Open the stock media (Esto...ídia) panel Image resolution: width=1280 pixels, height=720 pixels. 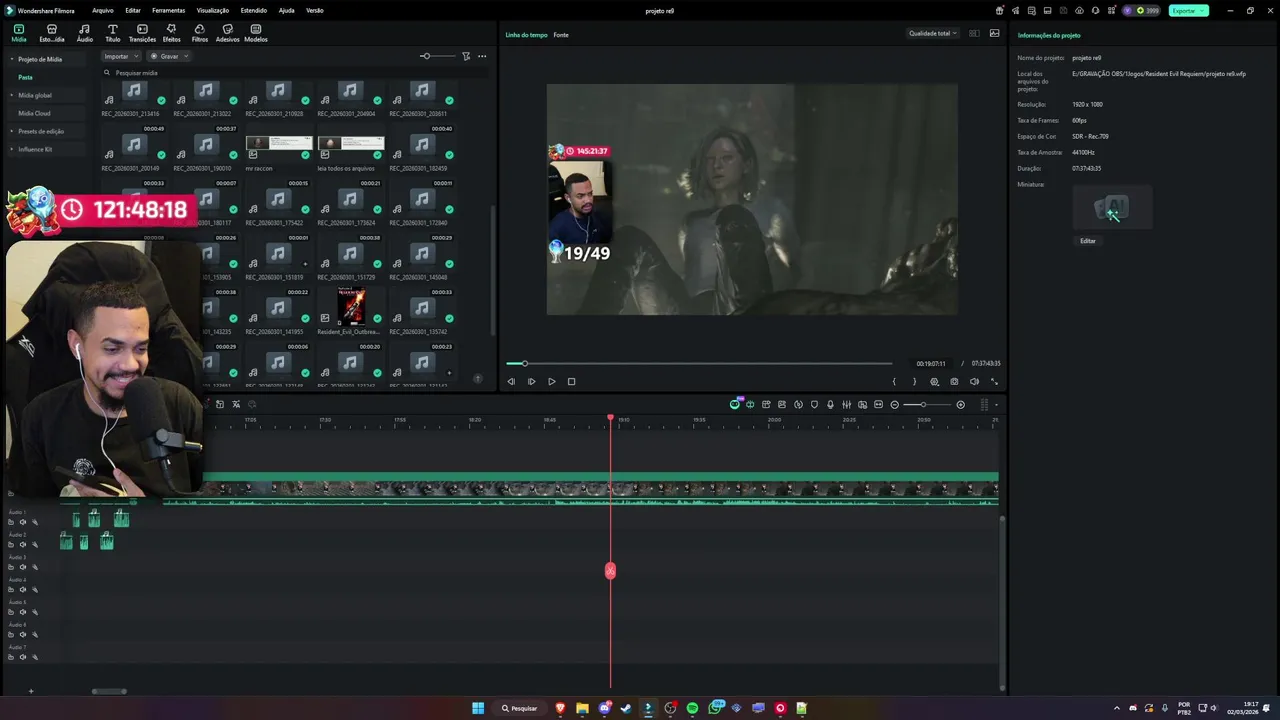point(52,33)
